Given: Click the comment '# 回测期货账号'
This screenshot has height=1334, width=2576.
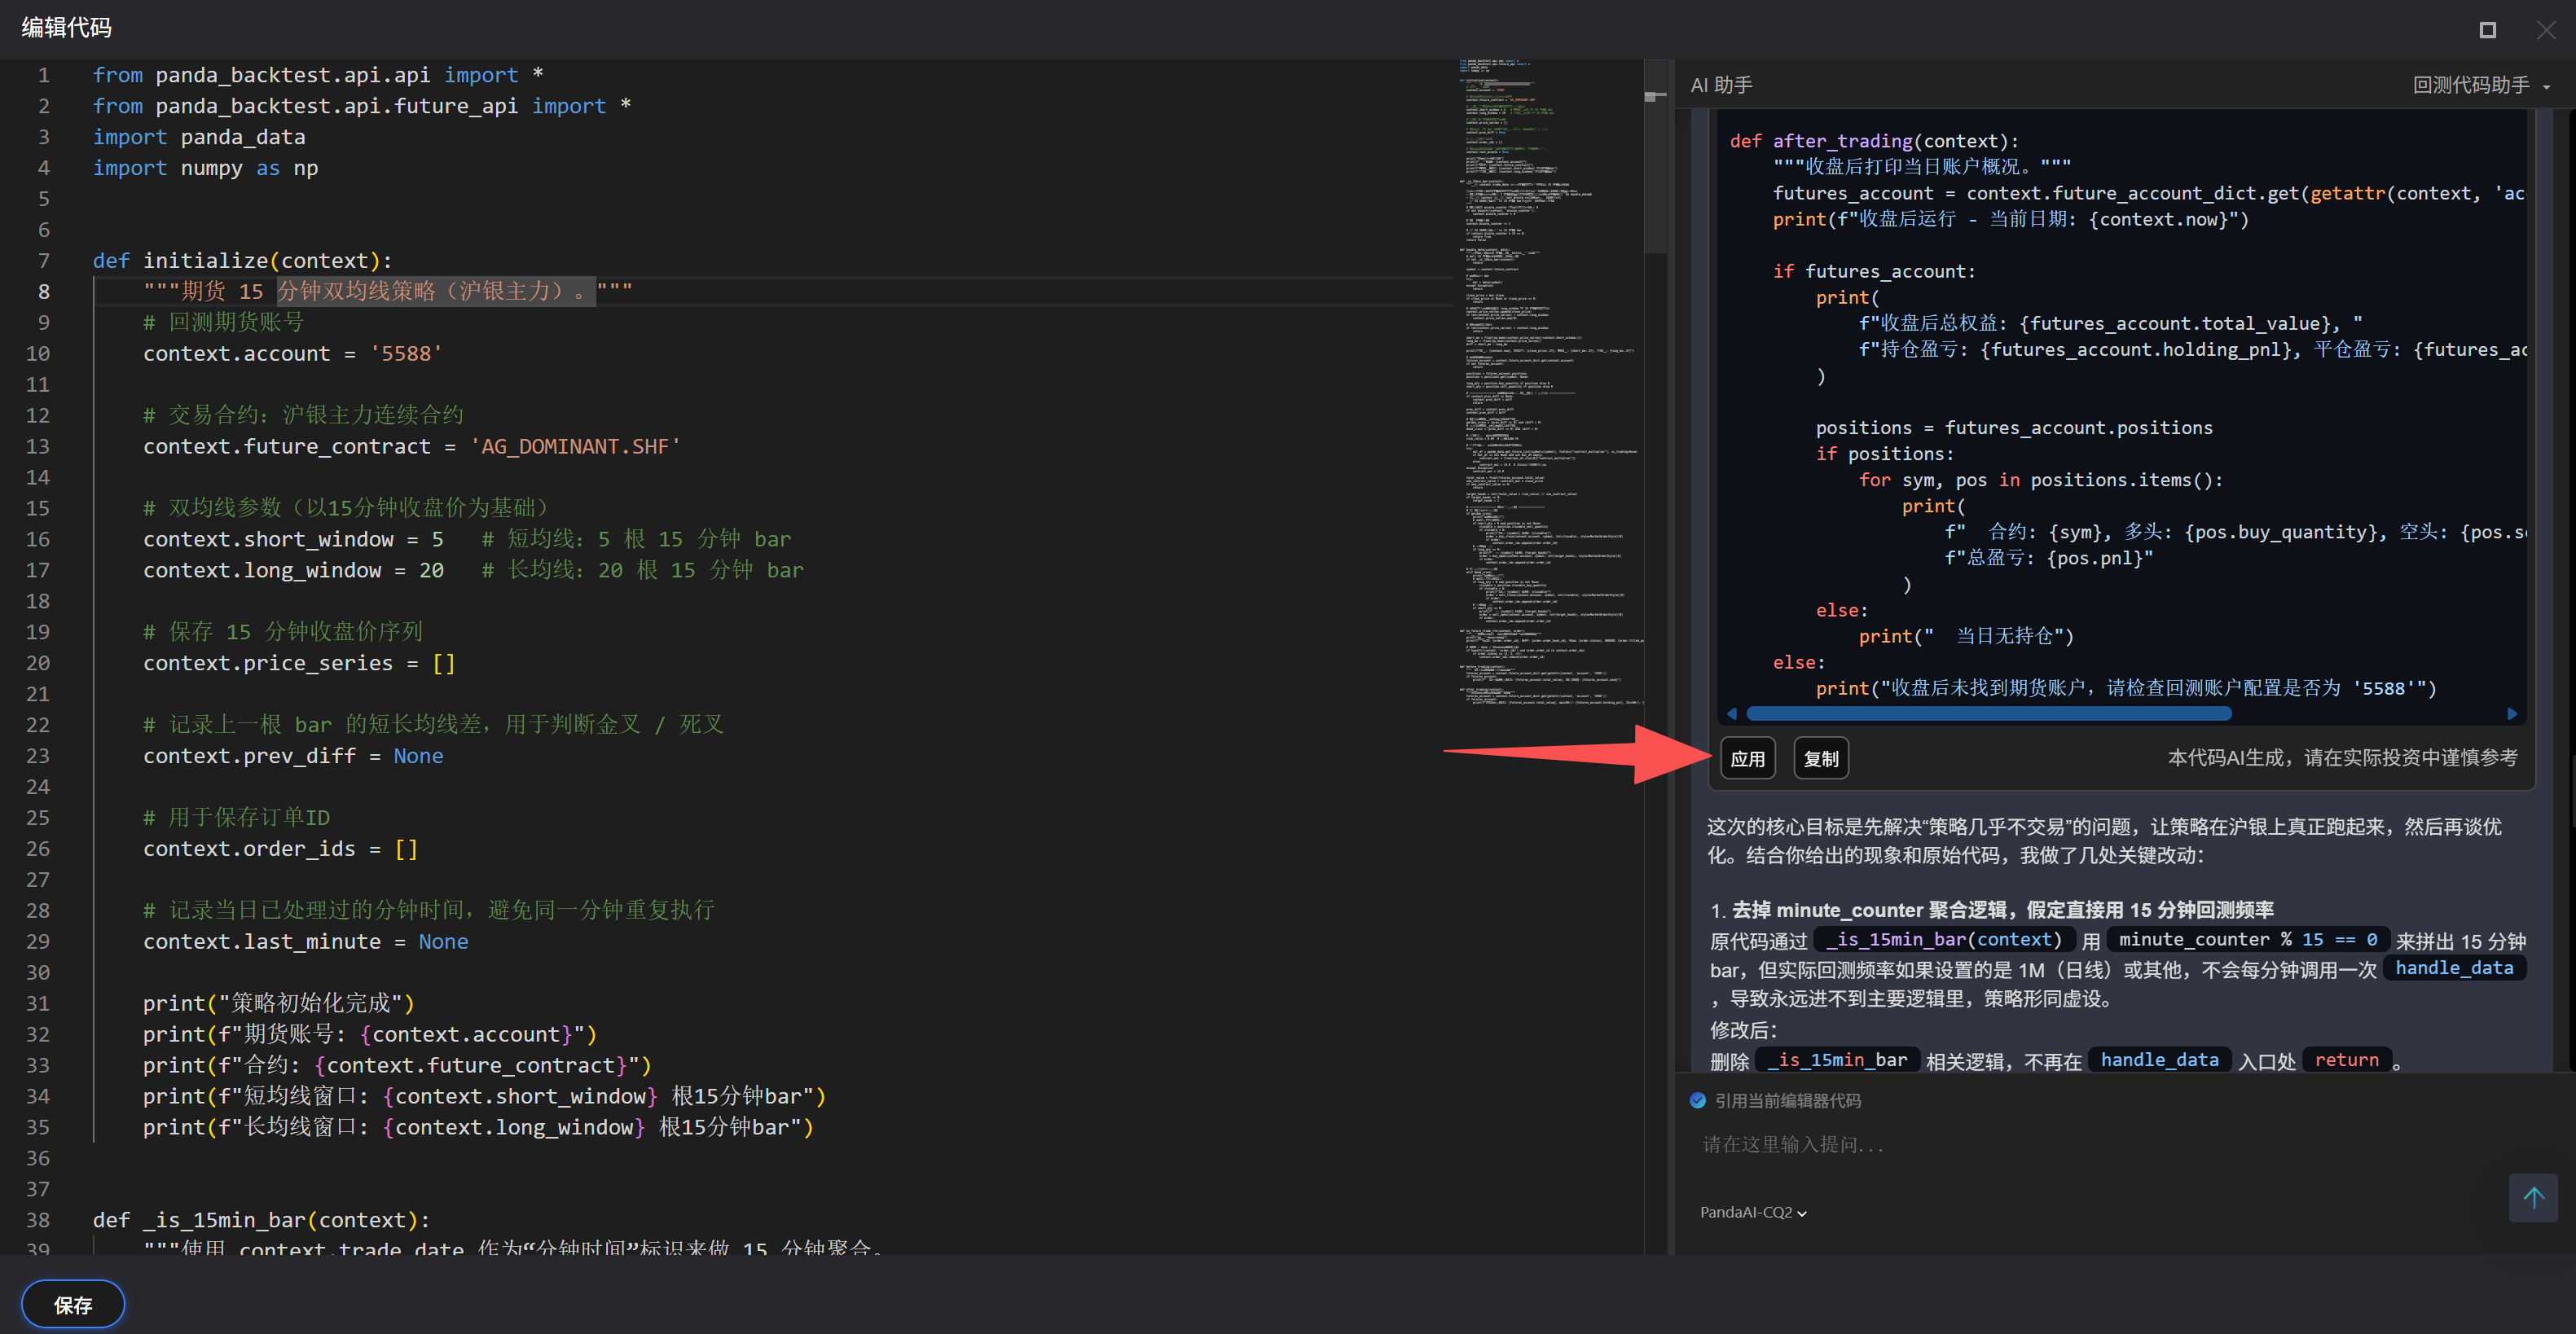Looking at the screenshot, I should click(x=223, y=323).
